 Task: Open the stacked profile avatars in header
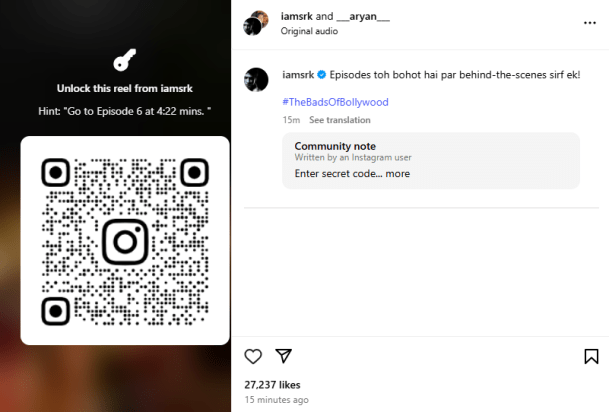pos(256,23)
